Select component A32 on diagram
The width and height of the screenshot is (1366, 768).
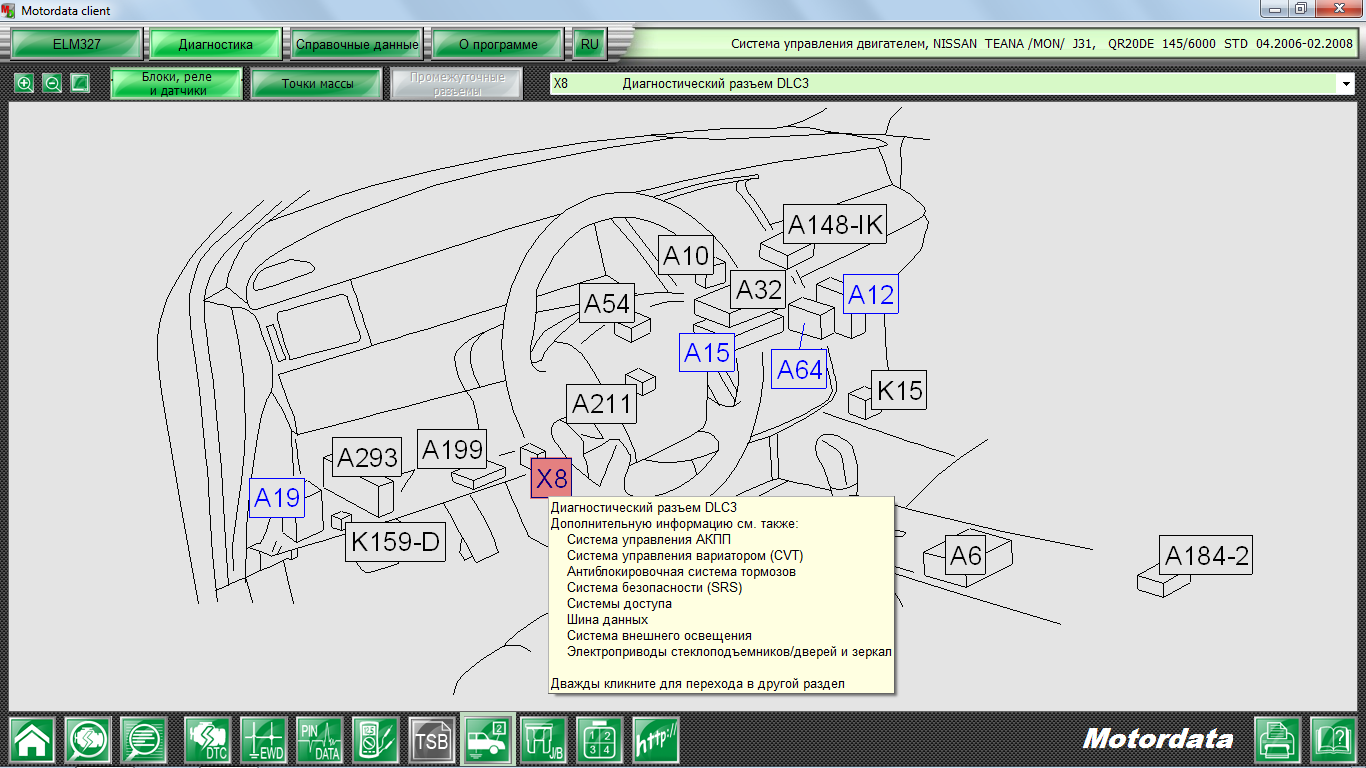pyautogui.click(x=758, y=290)
